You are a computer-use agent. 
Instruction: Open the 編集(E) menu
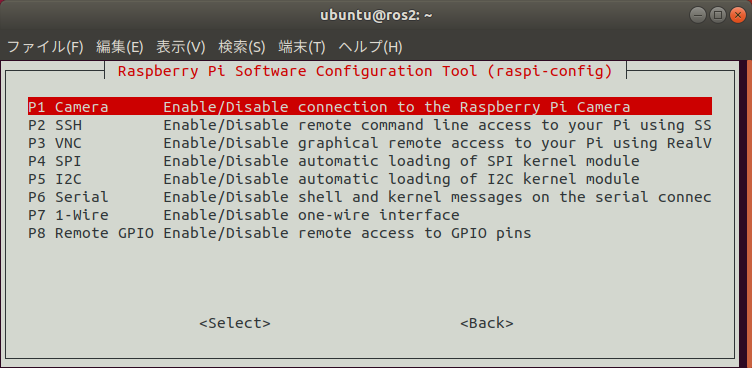click(x=119, y=47)
